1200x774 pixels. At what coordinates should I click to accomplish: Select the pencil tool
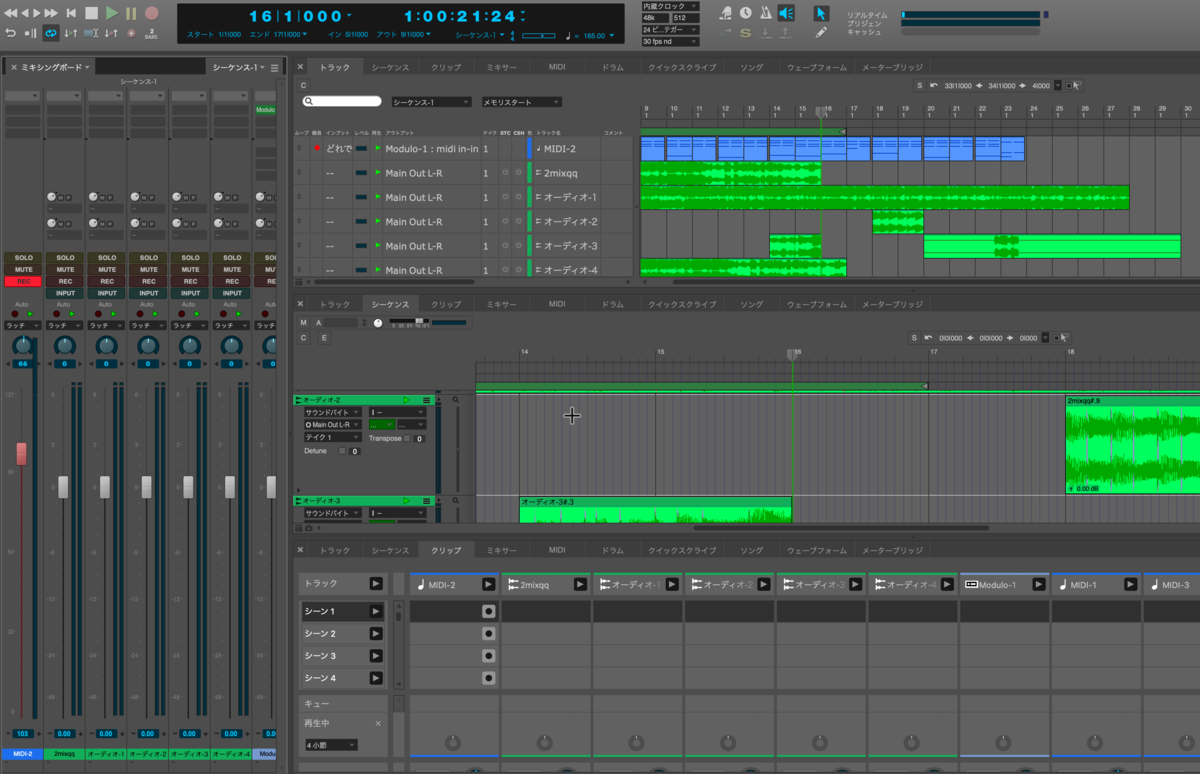[821, 33]
